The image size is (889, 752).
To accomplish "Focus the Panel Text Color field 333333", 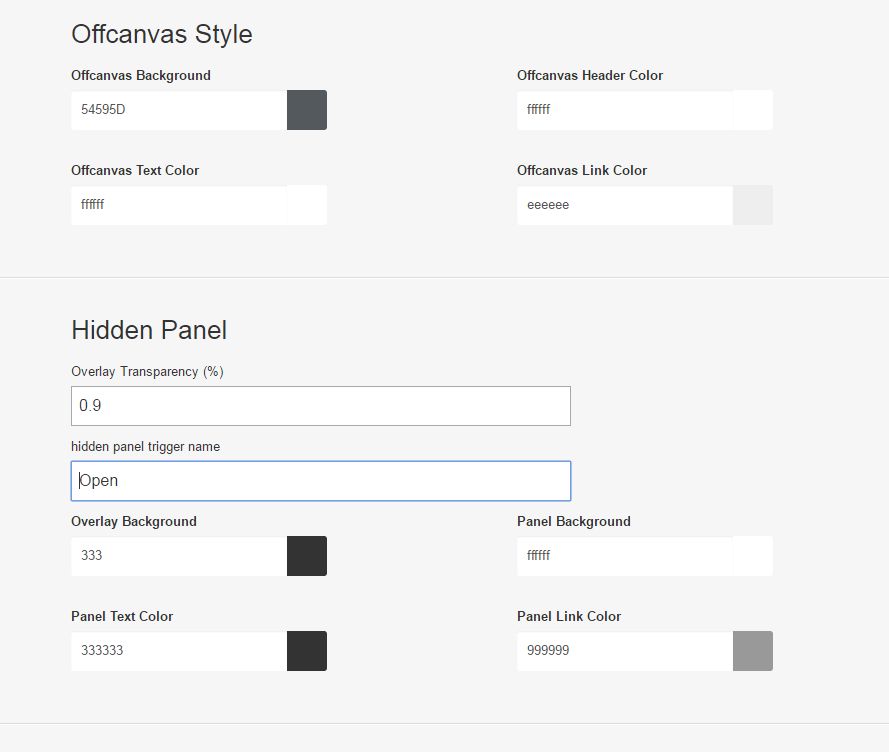I will pos(179,651).
